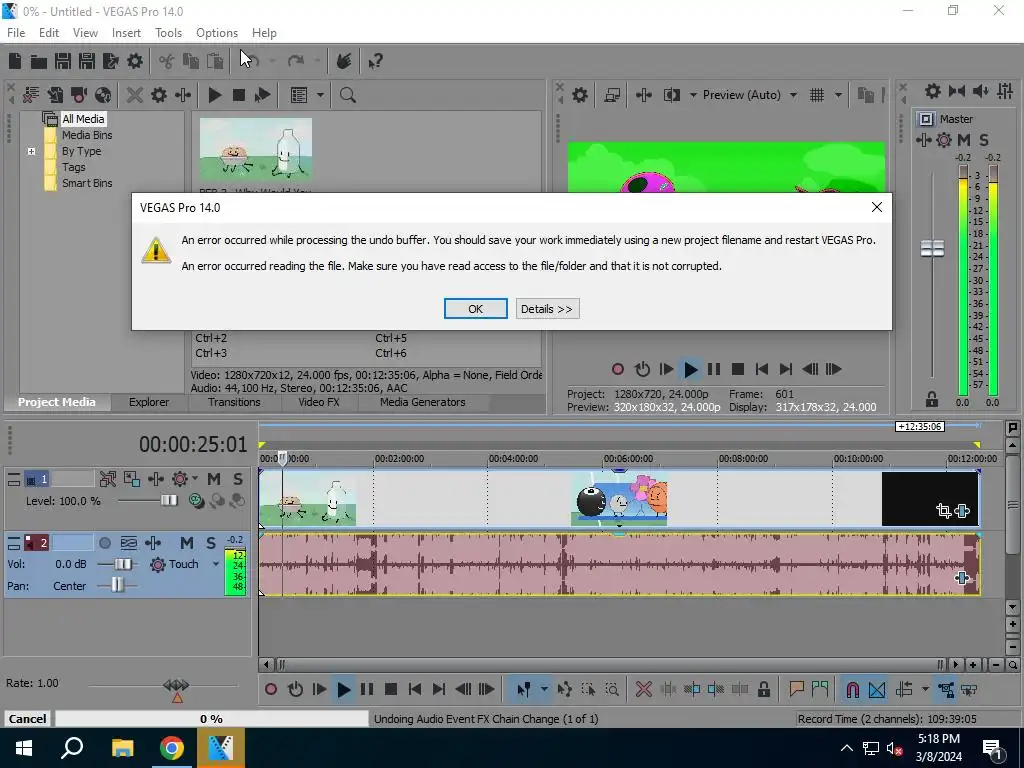
Task: Open video track 1 automation settings dropdown arrow
Action: click(195, 479)
